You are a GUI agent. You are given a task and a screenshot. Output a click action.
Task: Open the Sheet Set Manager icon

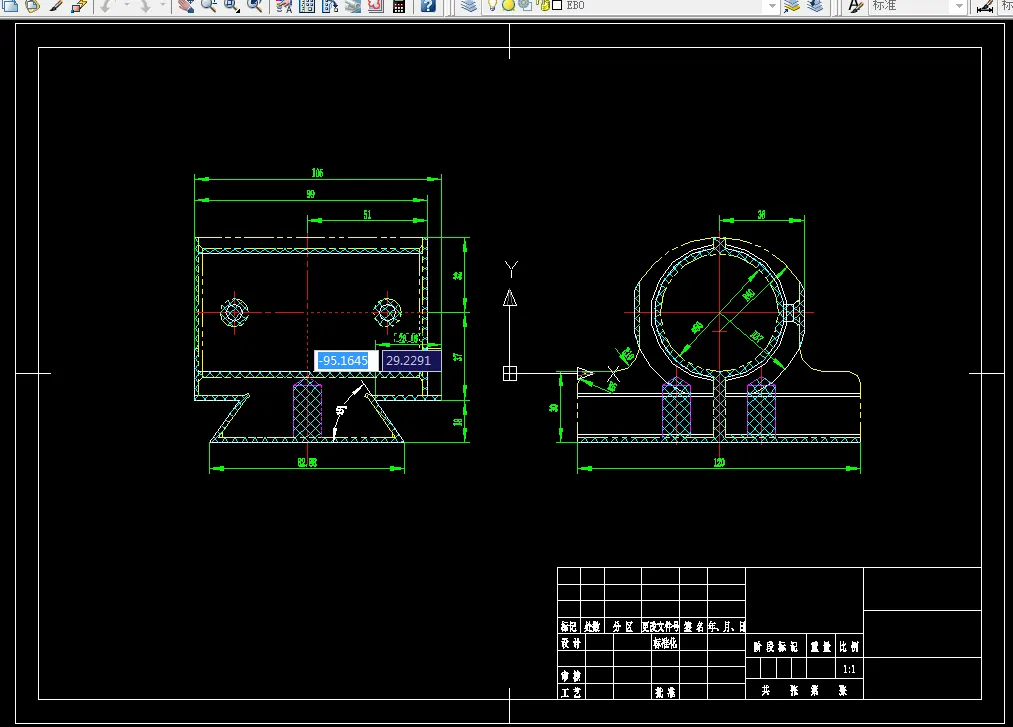click(353, 6)
